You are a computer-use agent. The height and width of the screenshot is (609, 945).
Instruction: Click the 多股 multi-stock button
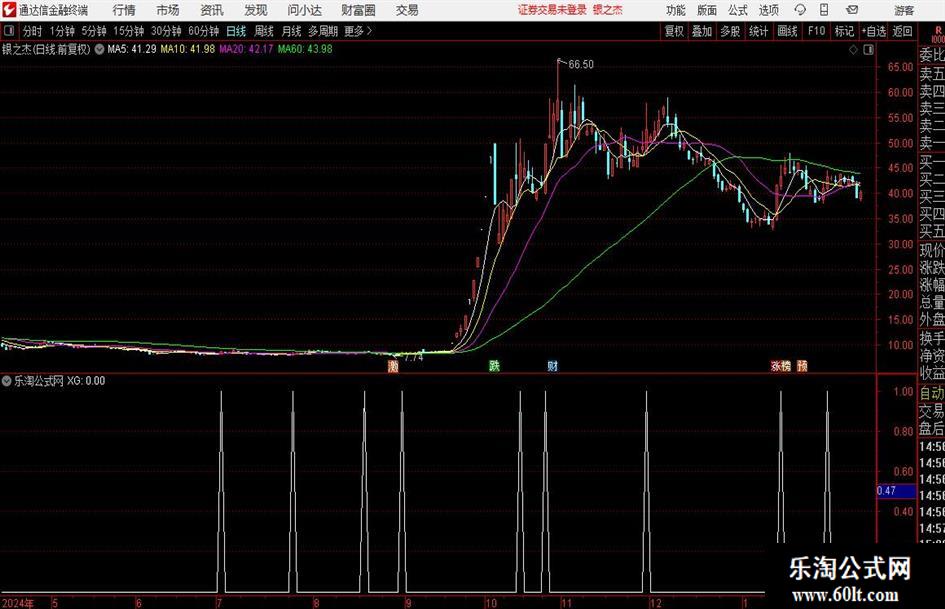click(x=730, y=31)
